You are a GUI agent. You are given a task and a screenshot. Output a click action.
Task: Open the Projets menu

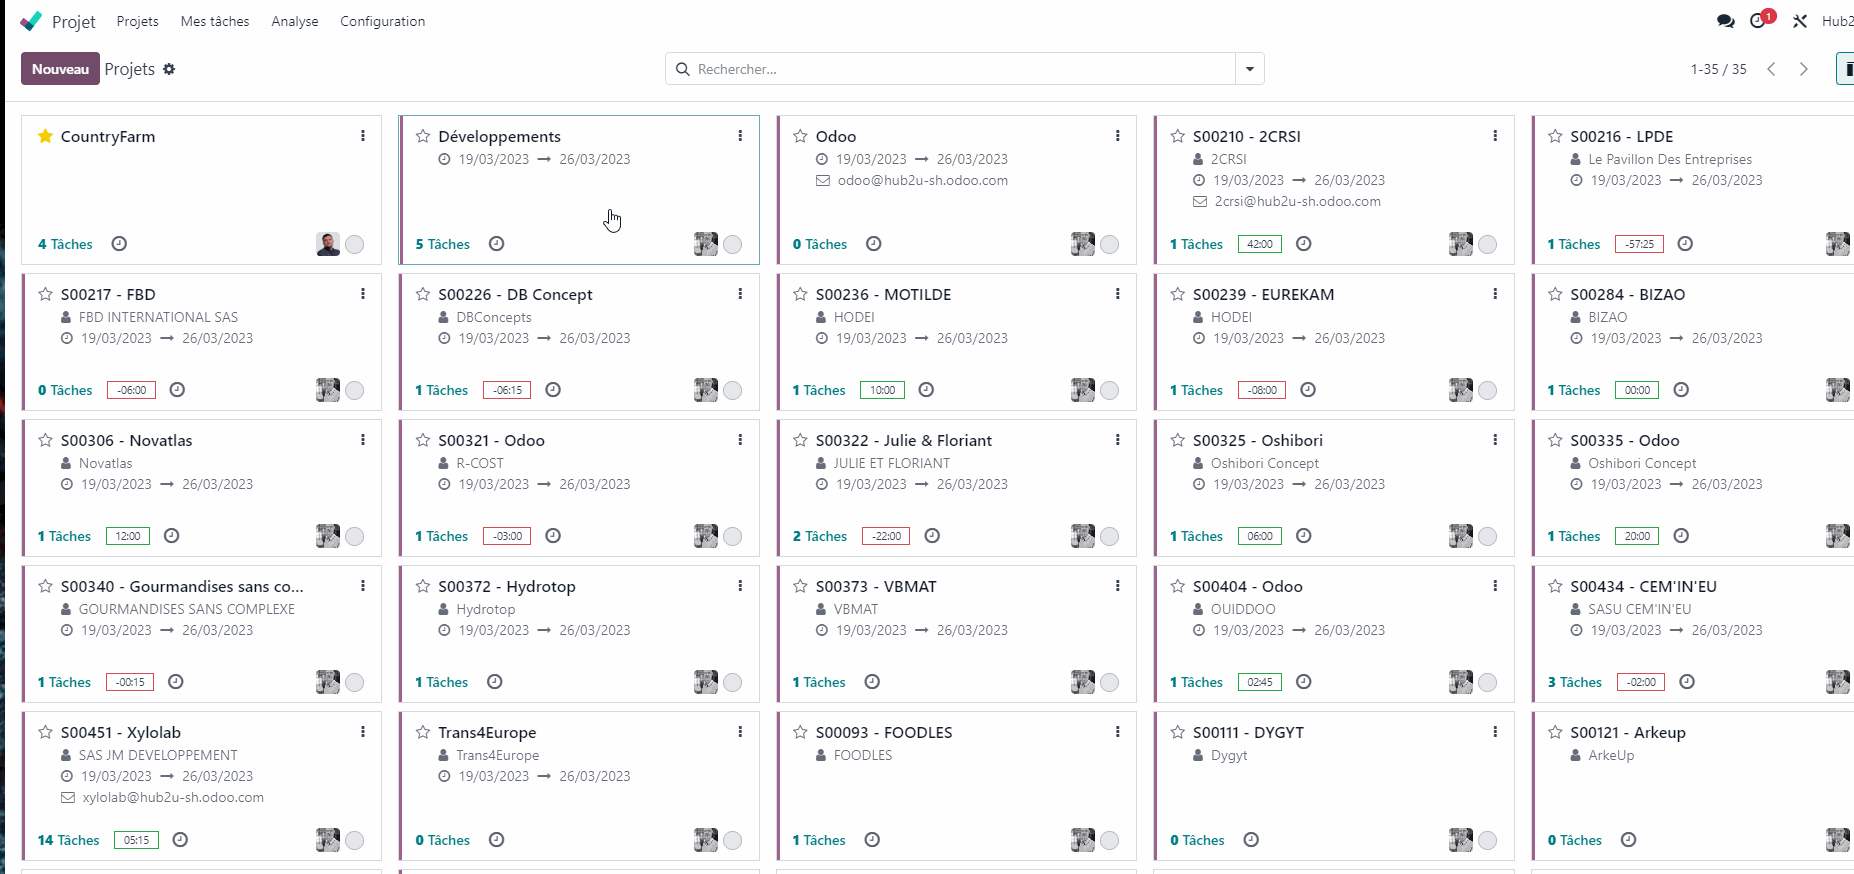(x=137, y=21)
